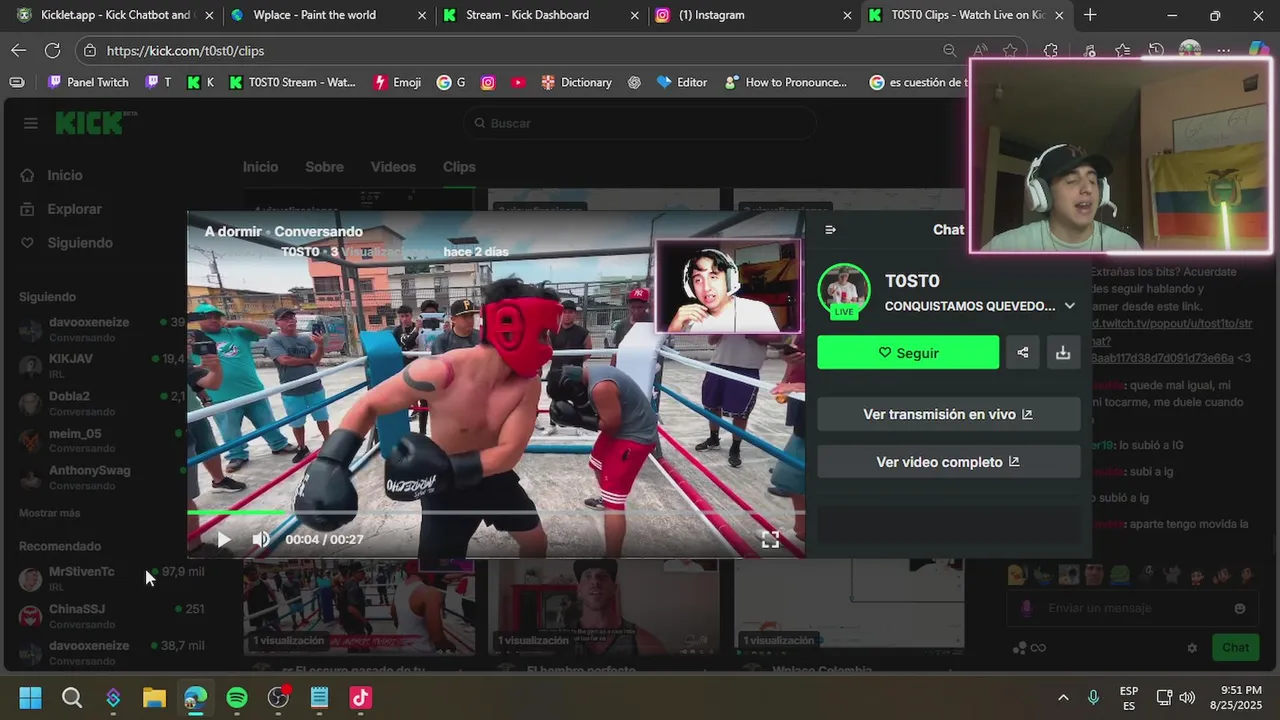
Task: Click the Enviar un mensaje chat input
Action: 1132,608
